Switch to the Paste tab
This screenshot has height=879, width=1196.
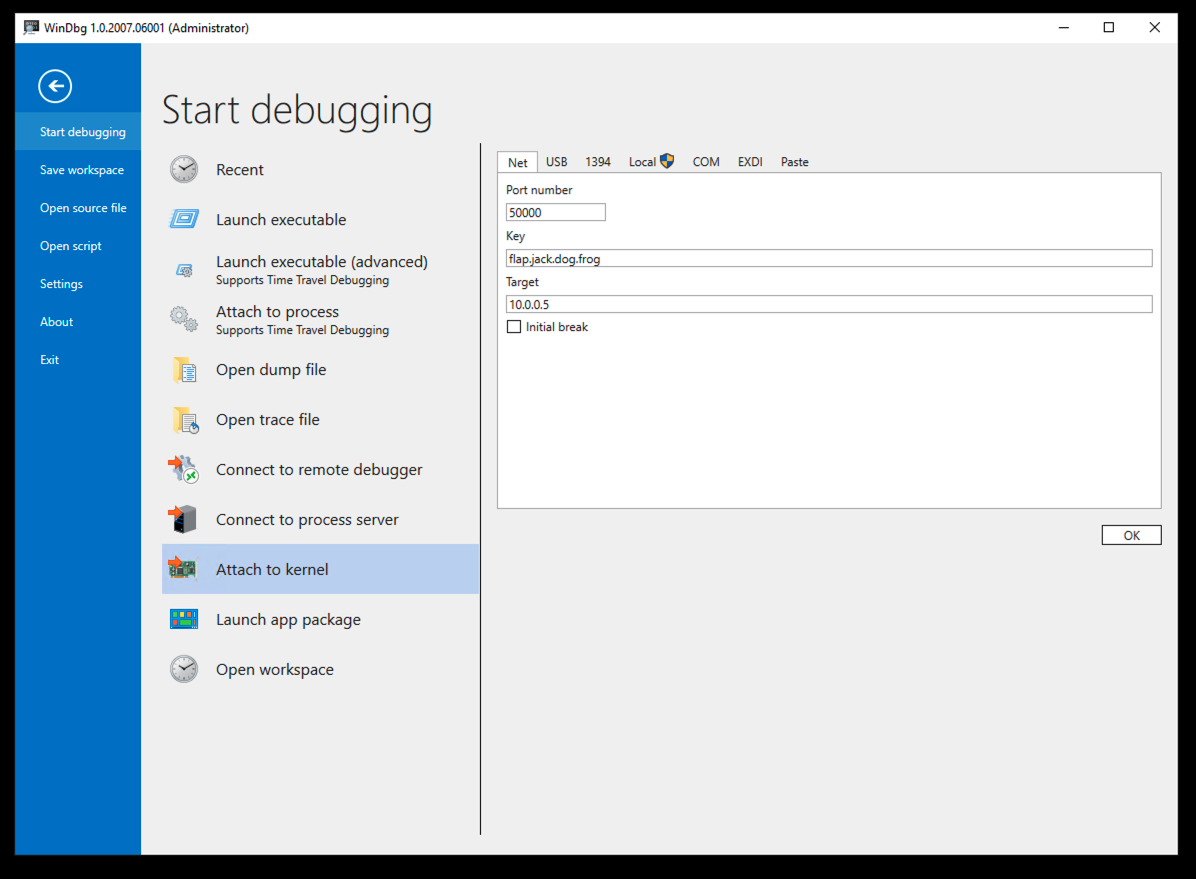(x=795, y=162)
